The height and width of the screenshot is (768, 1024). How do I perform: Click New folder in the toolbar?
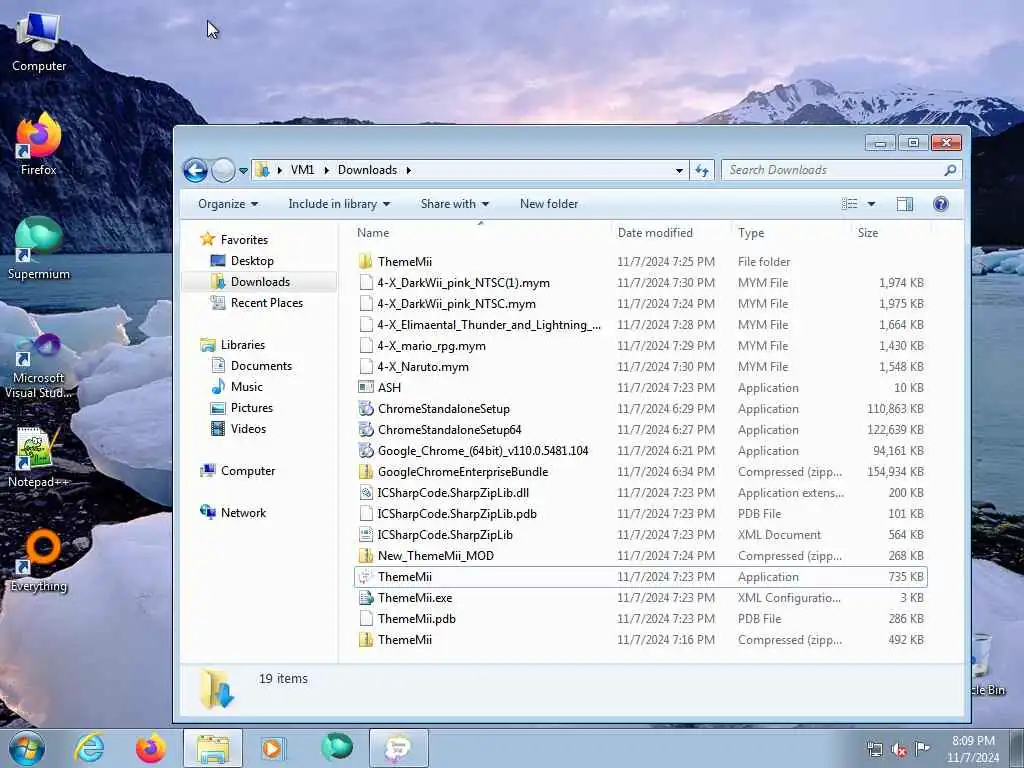click(x=549, y=204)
